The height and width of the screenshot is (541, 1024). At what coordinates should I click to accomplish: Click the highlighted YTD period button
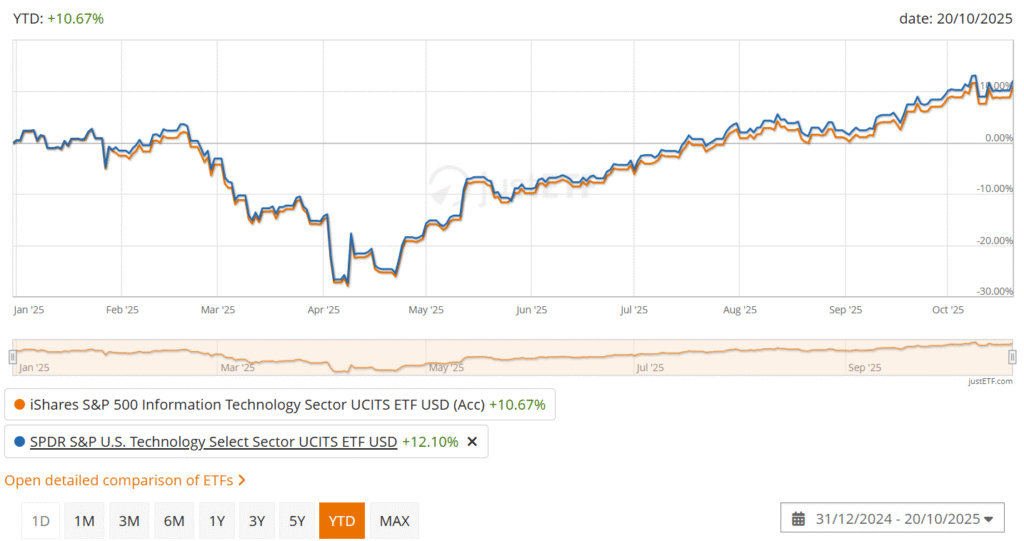(x=342, y=521)
